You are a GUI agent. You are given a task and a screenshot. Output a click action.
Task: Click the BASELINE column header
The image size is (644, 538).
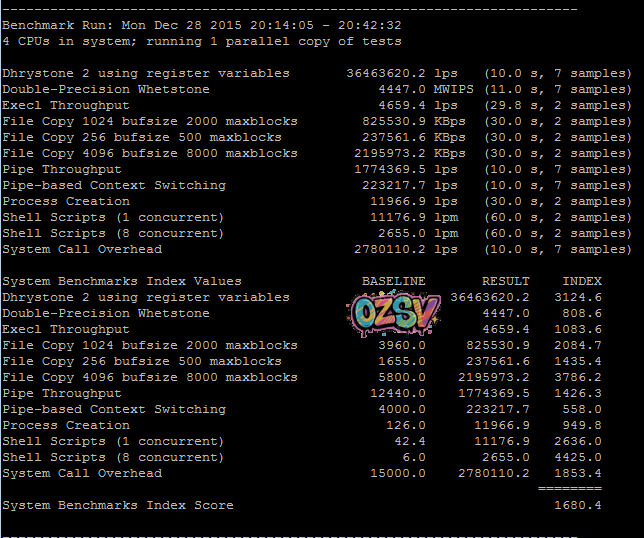394,281
